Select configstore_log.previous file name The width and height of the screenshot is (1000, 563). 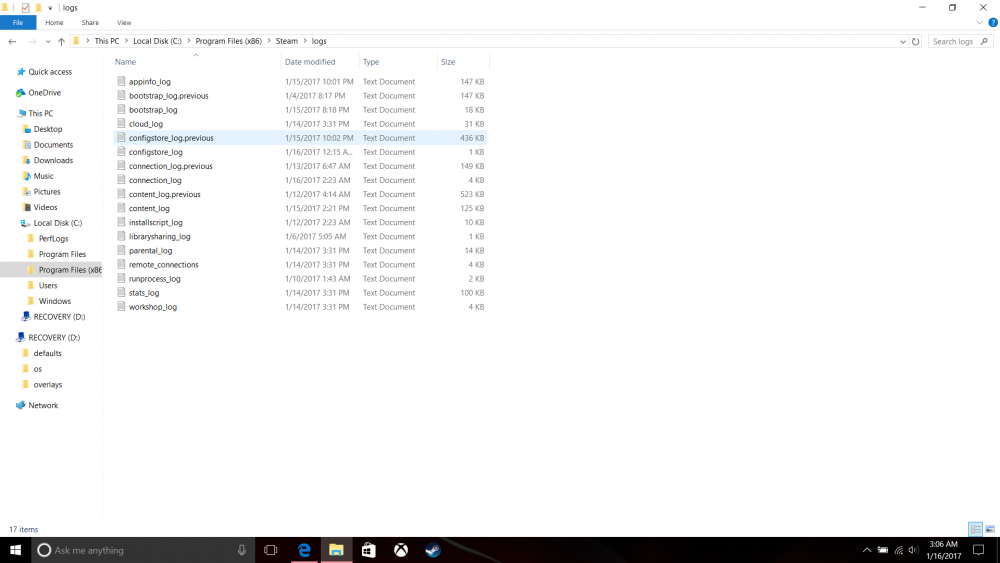pyautogui.click(x=171, y=138)
